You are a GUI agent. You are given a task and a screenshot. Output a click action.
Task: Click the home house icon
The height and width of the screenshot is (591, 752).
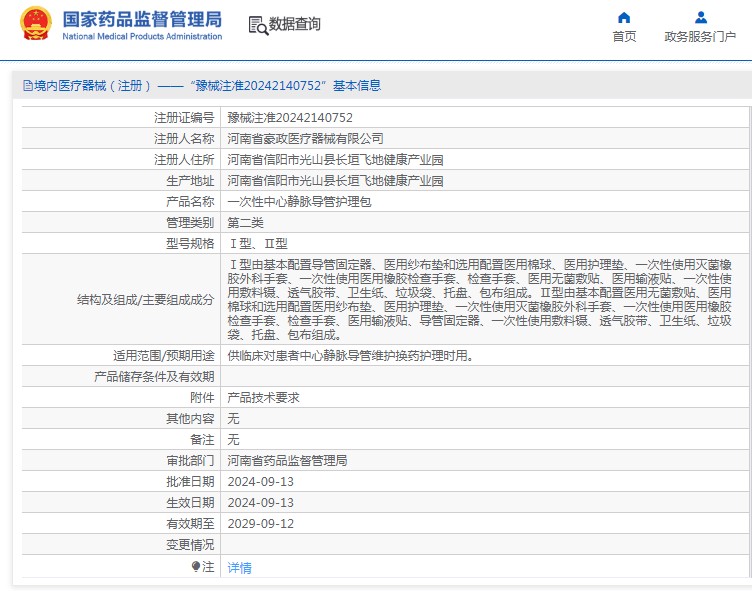pyautogui.click(x=624, y=17)
